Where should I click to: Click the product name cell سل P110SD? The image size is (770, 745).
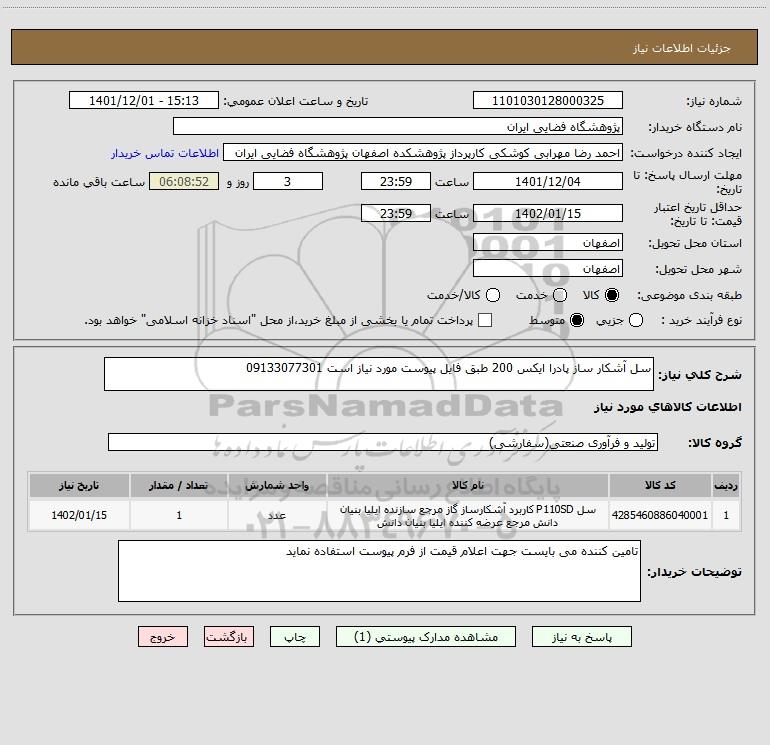tap(468, 515)
